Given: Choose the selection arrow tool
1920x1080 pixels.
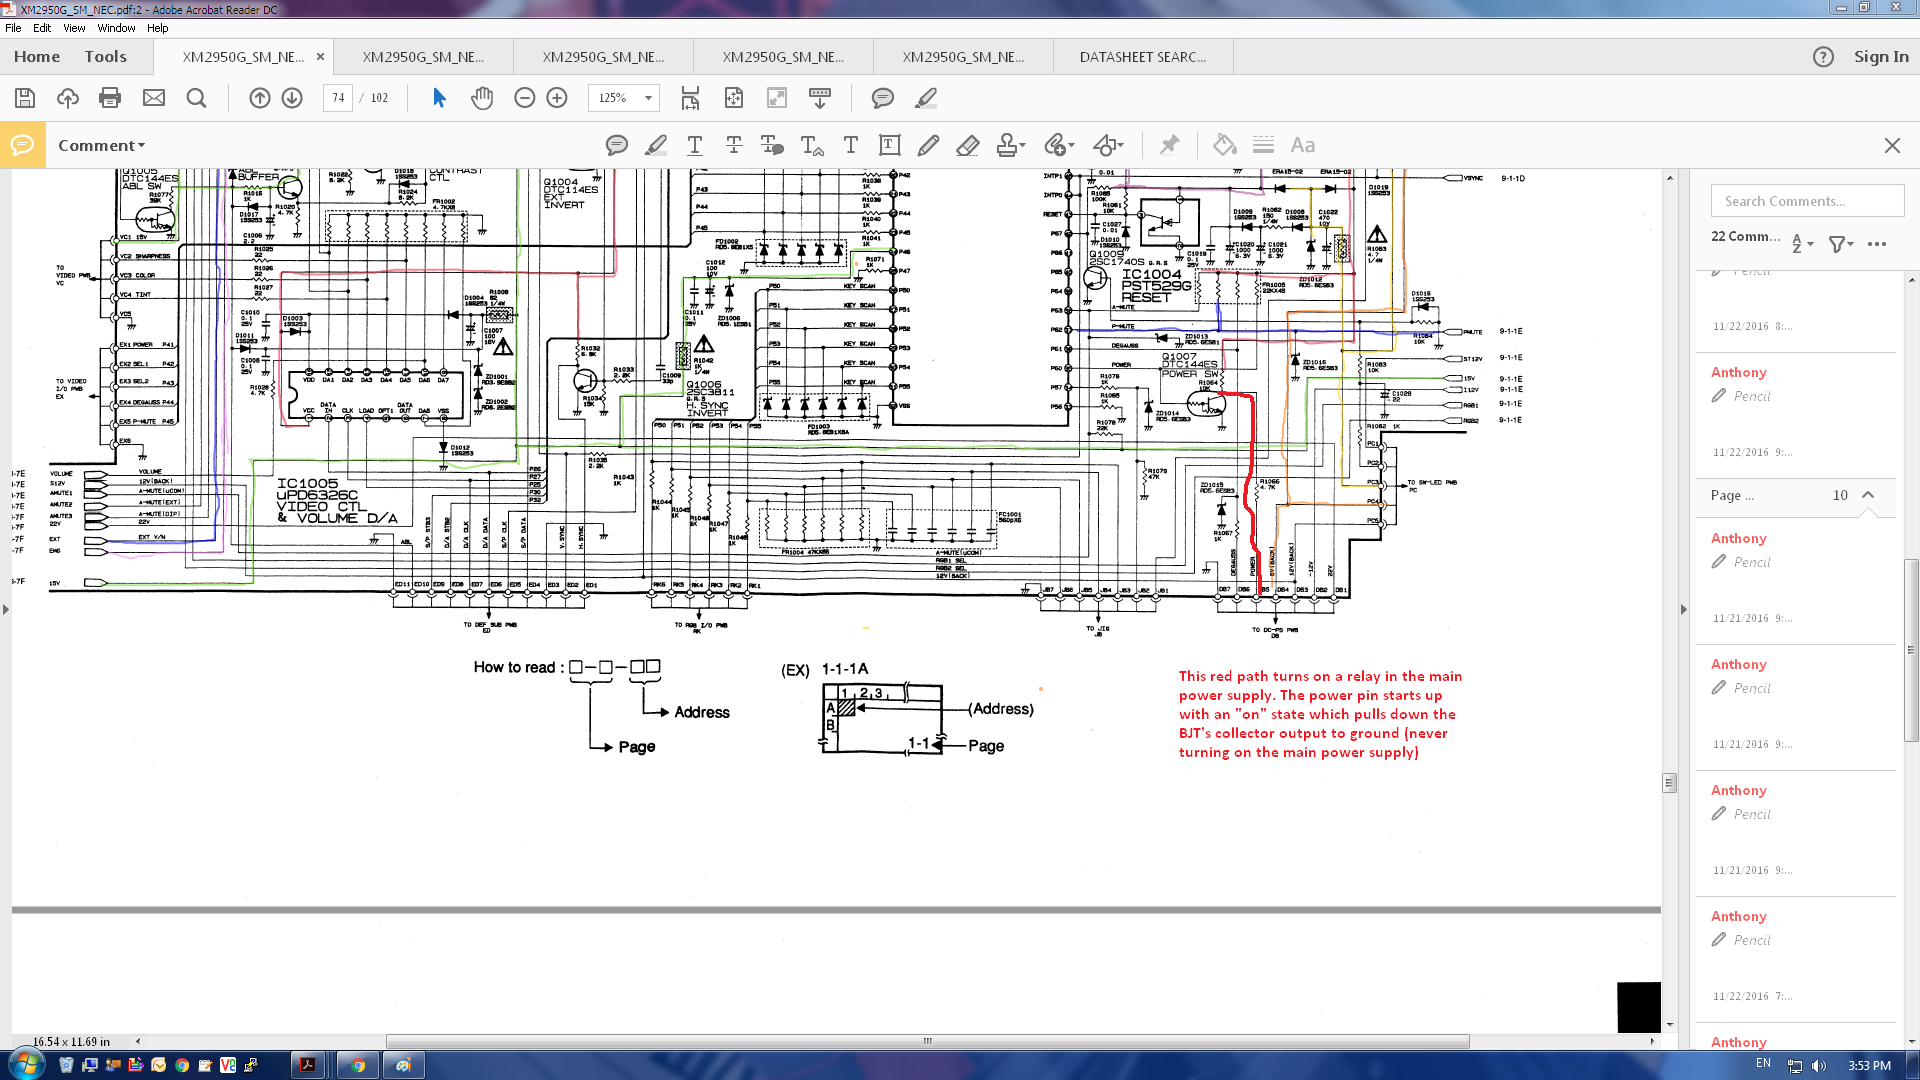Looking at the screenshot, I should (x=439, y=98).
